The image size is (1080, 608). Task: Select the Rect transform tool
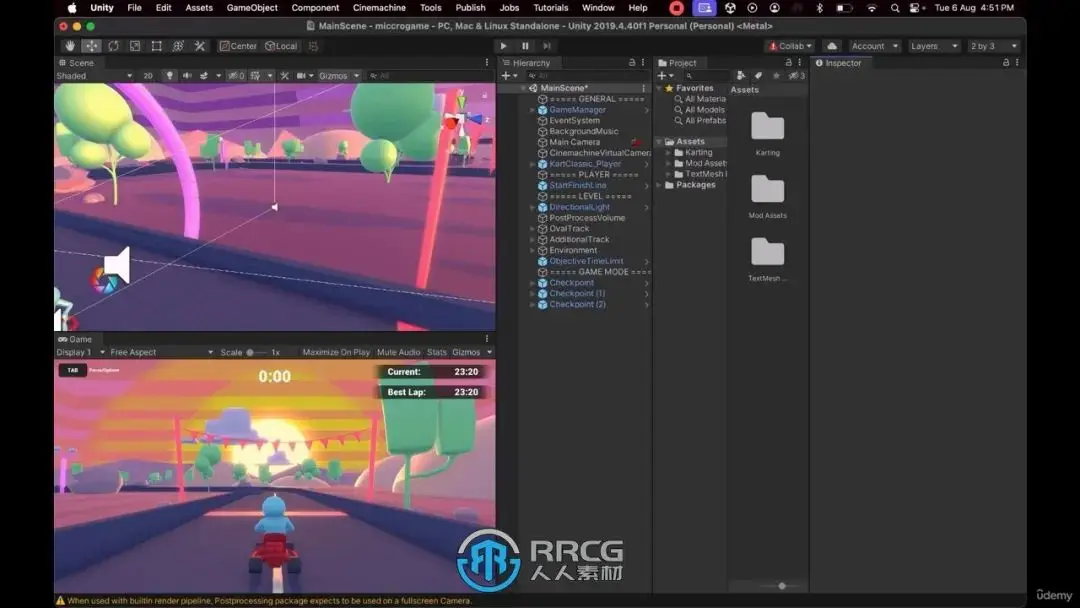click(x=156, y=46)
